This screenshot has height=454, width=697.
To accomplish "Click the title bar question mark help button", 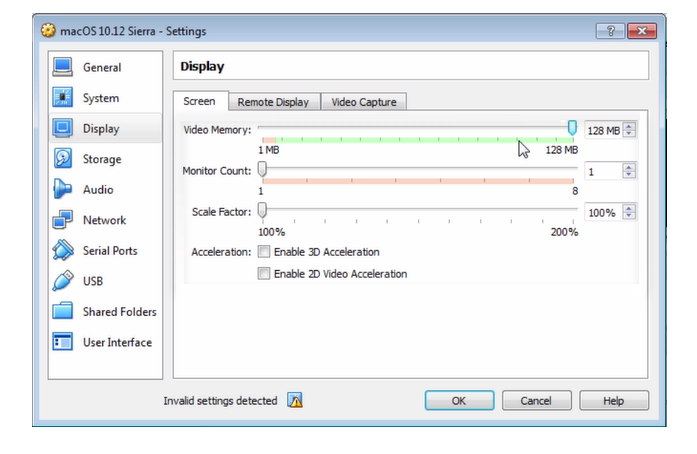I will coord(610,31).
